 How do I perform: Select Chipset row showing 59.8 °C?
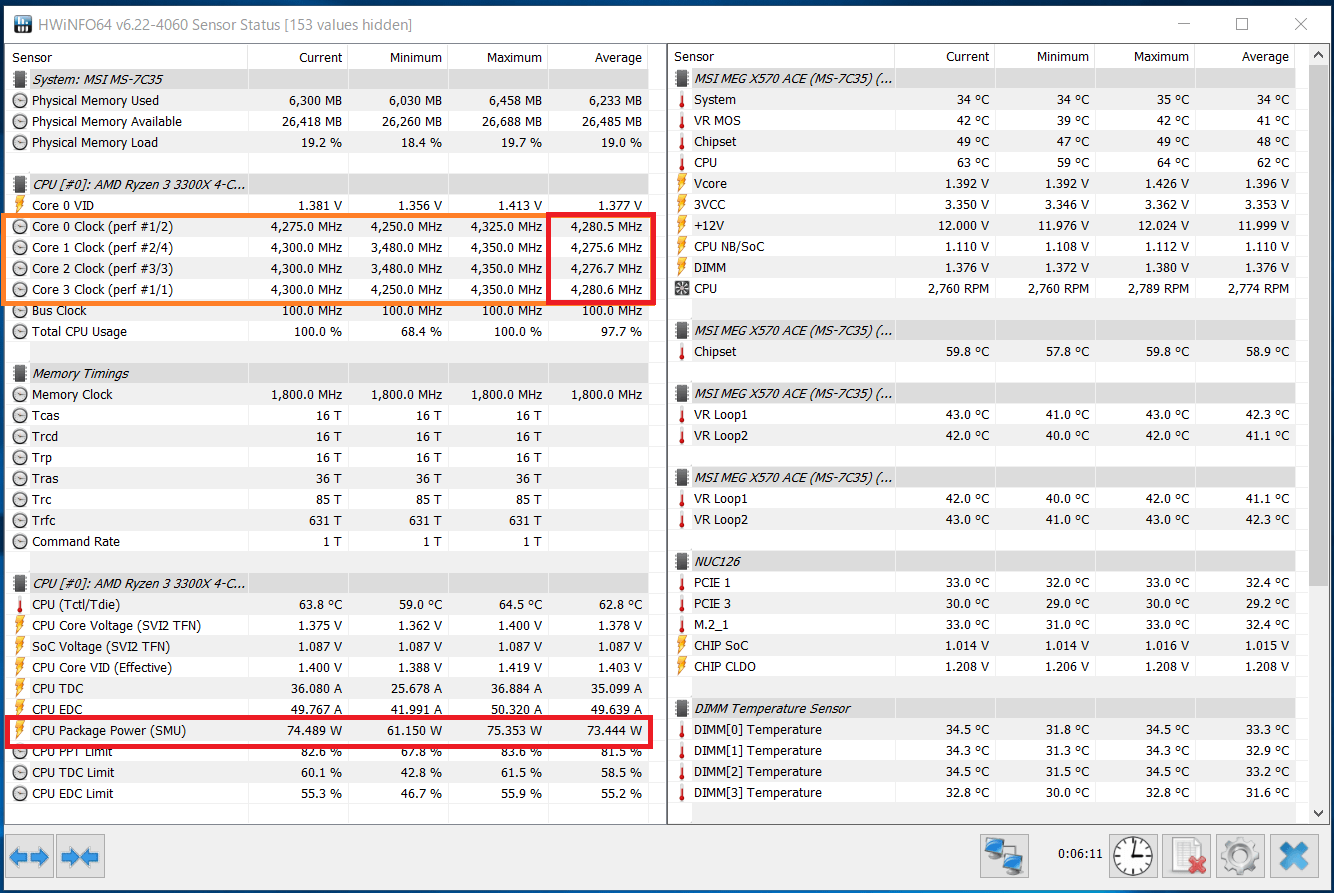[982, 351]
